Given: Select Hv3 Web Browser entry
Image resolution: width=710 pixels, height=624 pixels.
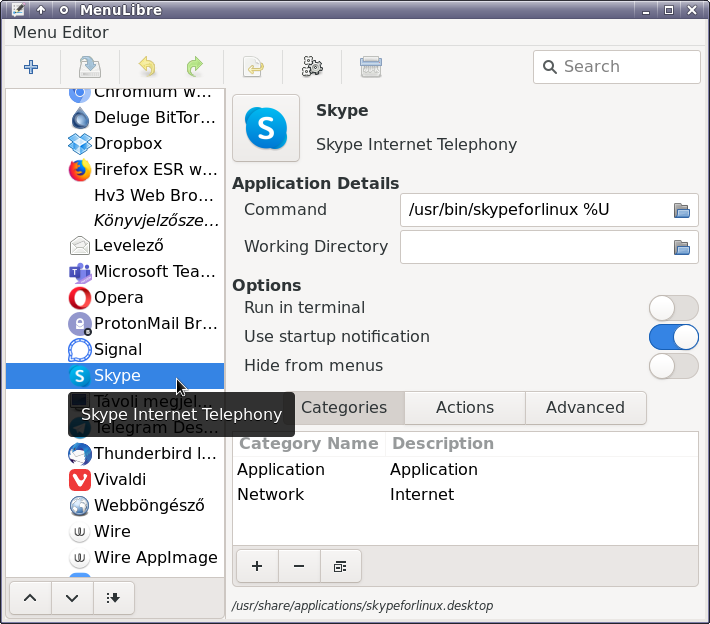Looking at the screenshot, I should tap(115, 195).
